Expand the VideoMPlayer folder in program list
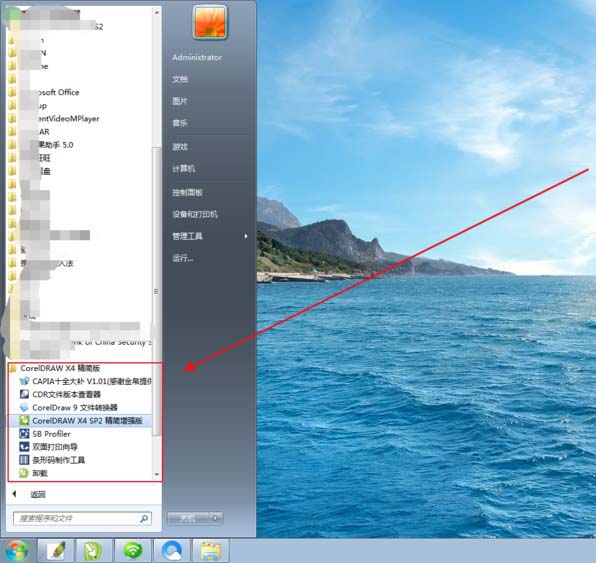 click(x=54, y=119)
